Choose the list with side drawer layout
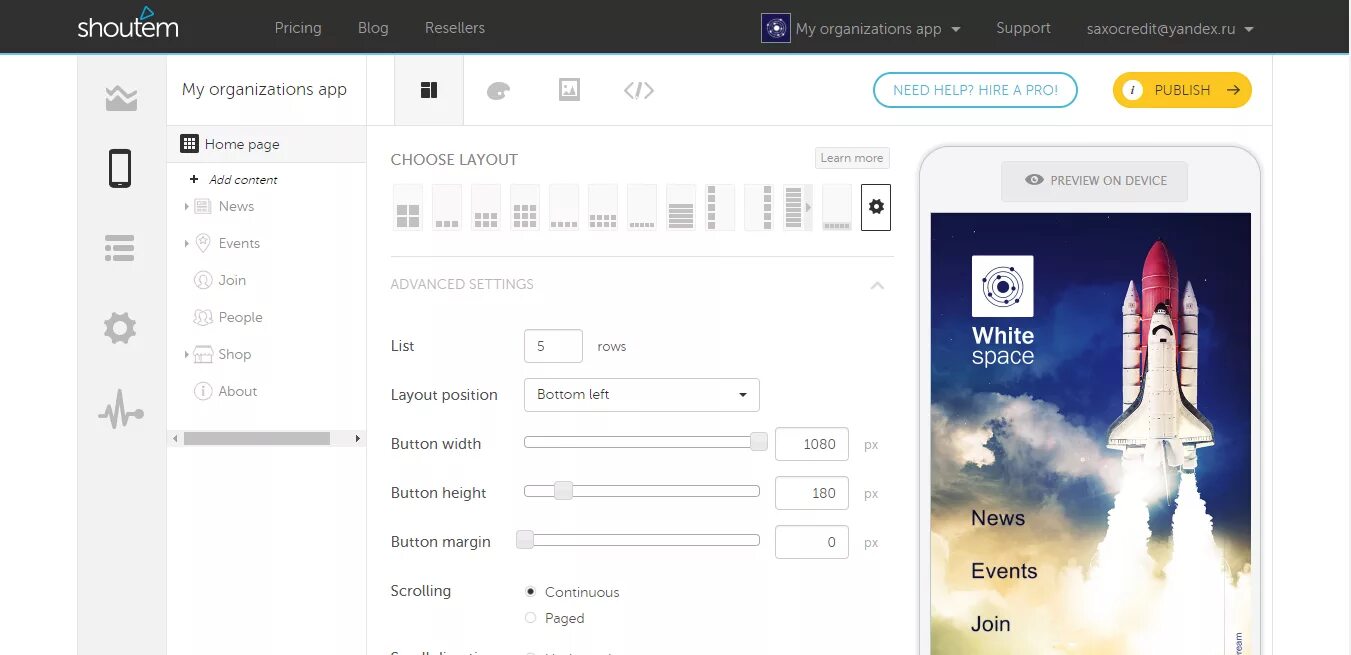1351x655 pixels. pos(798,207)
